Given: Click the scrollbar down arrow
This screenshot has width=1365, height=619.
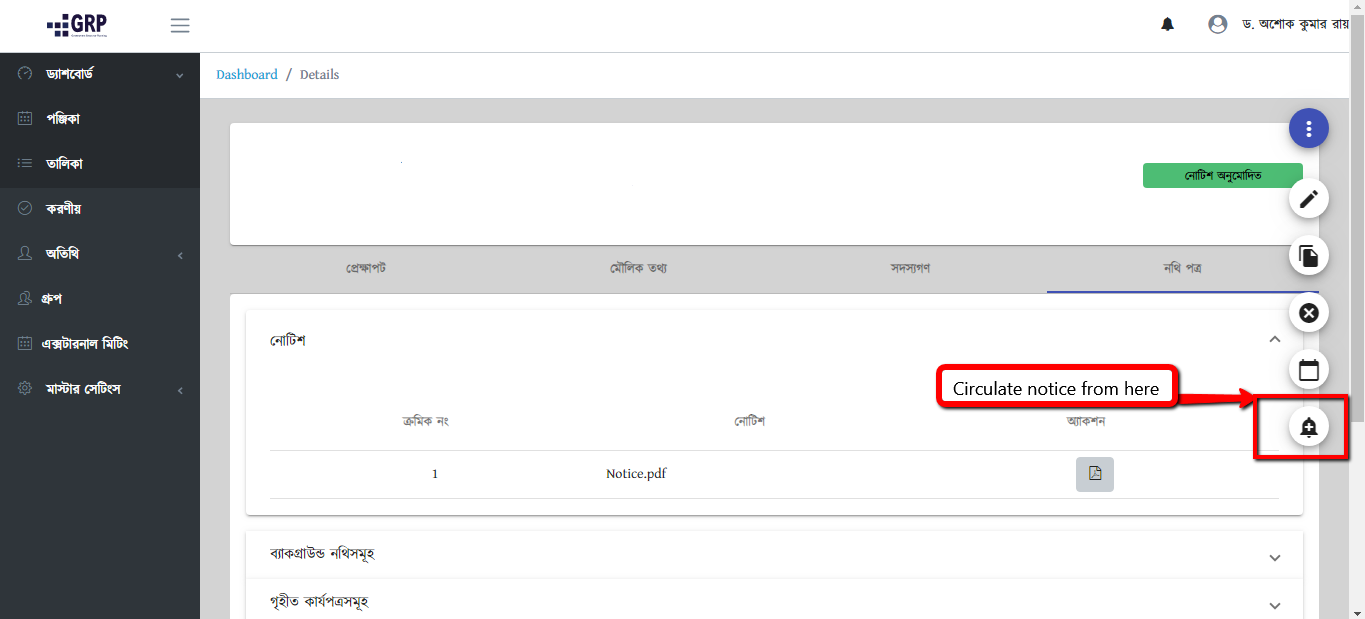Looking at the screenshot, I should point(1356,611).
